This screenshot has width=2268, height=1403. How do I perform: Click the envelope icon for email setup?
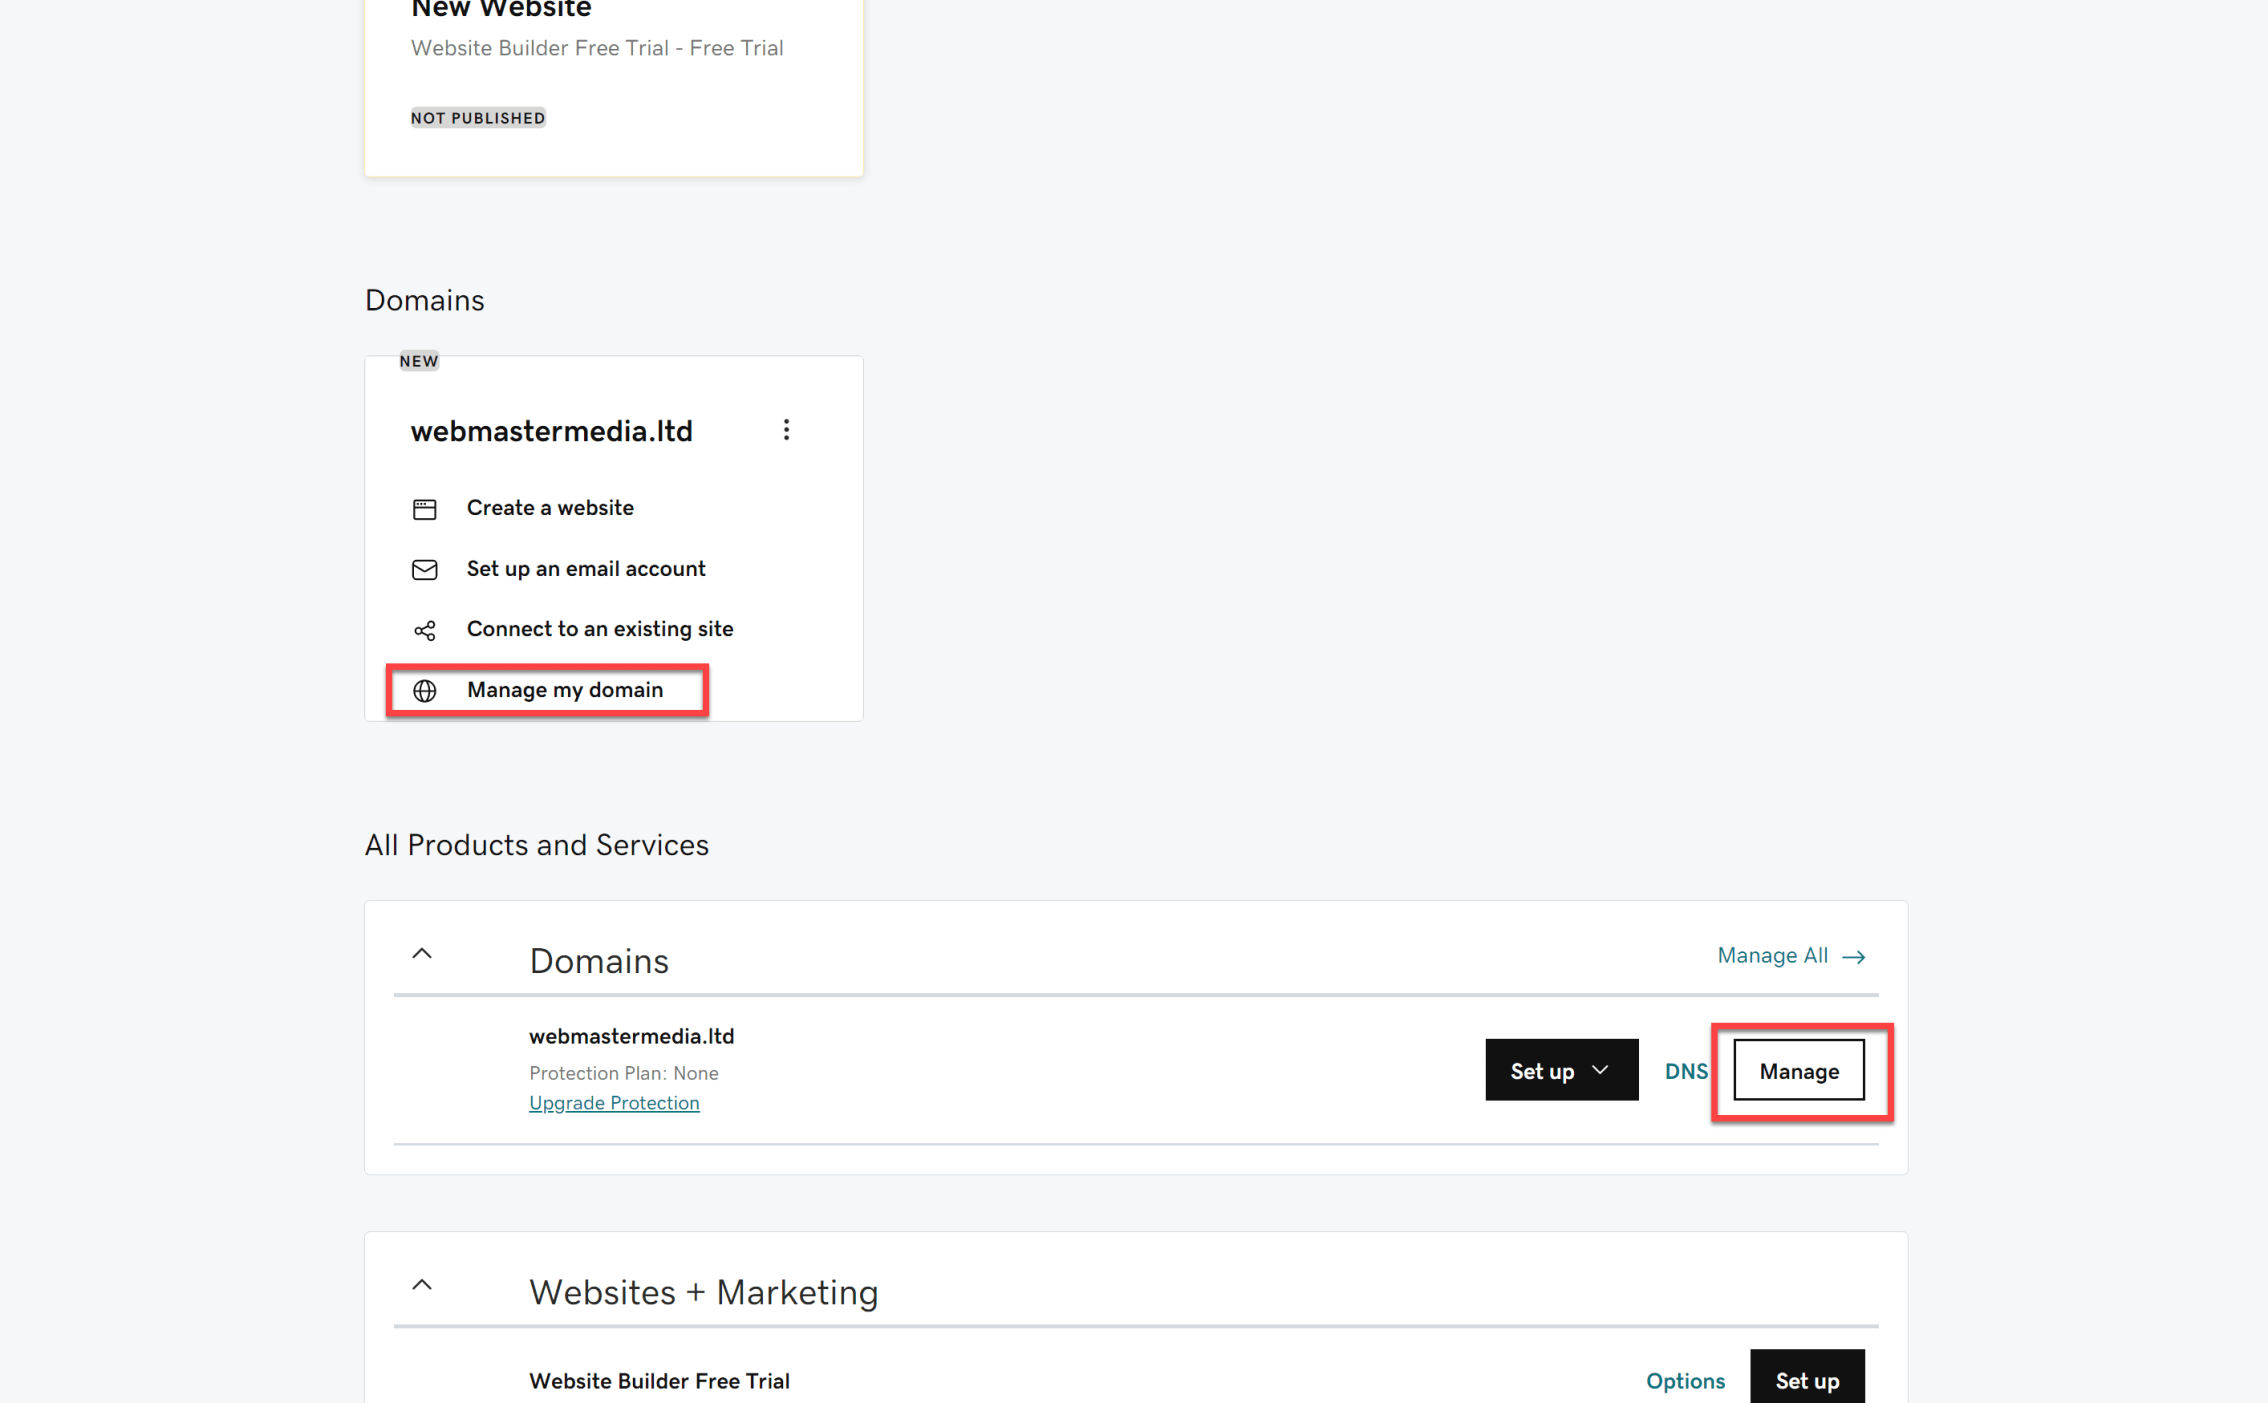coord(424,570)
